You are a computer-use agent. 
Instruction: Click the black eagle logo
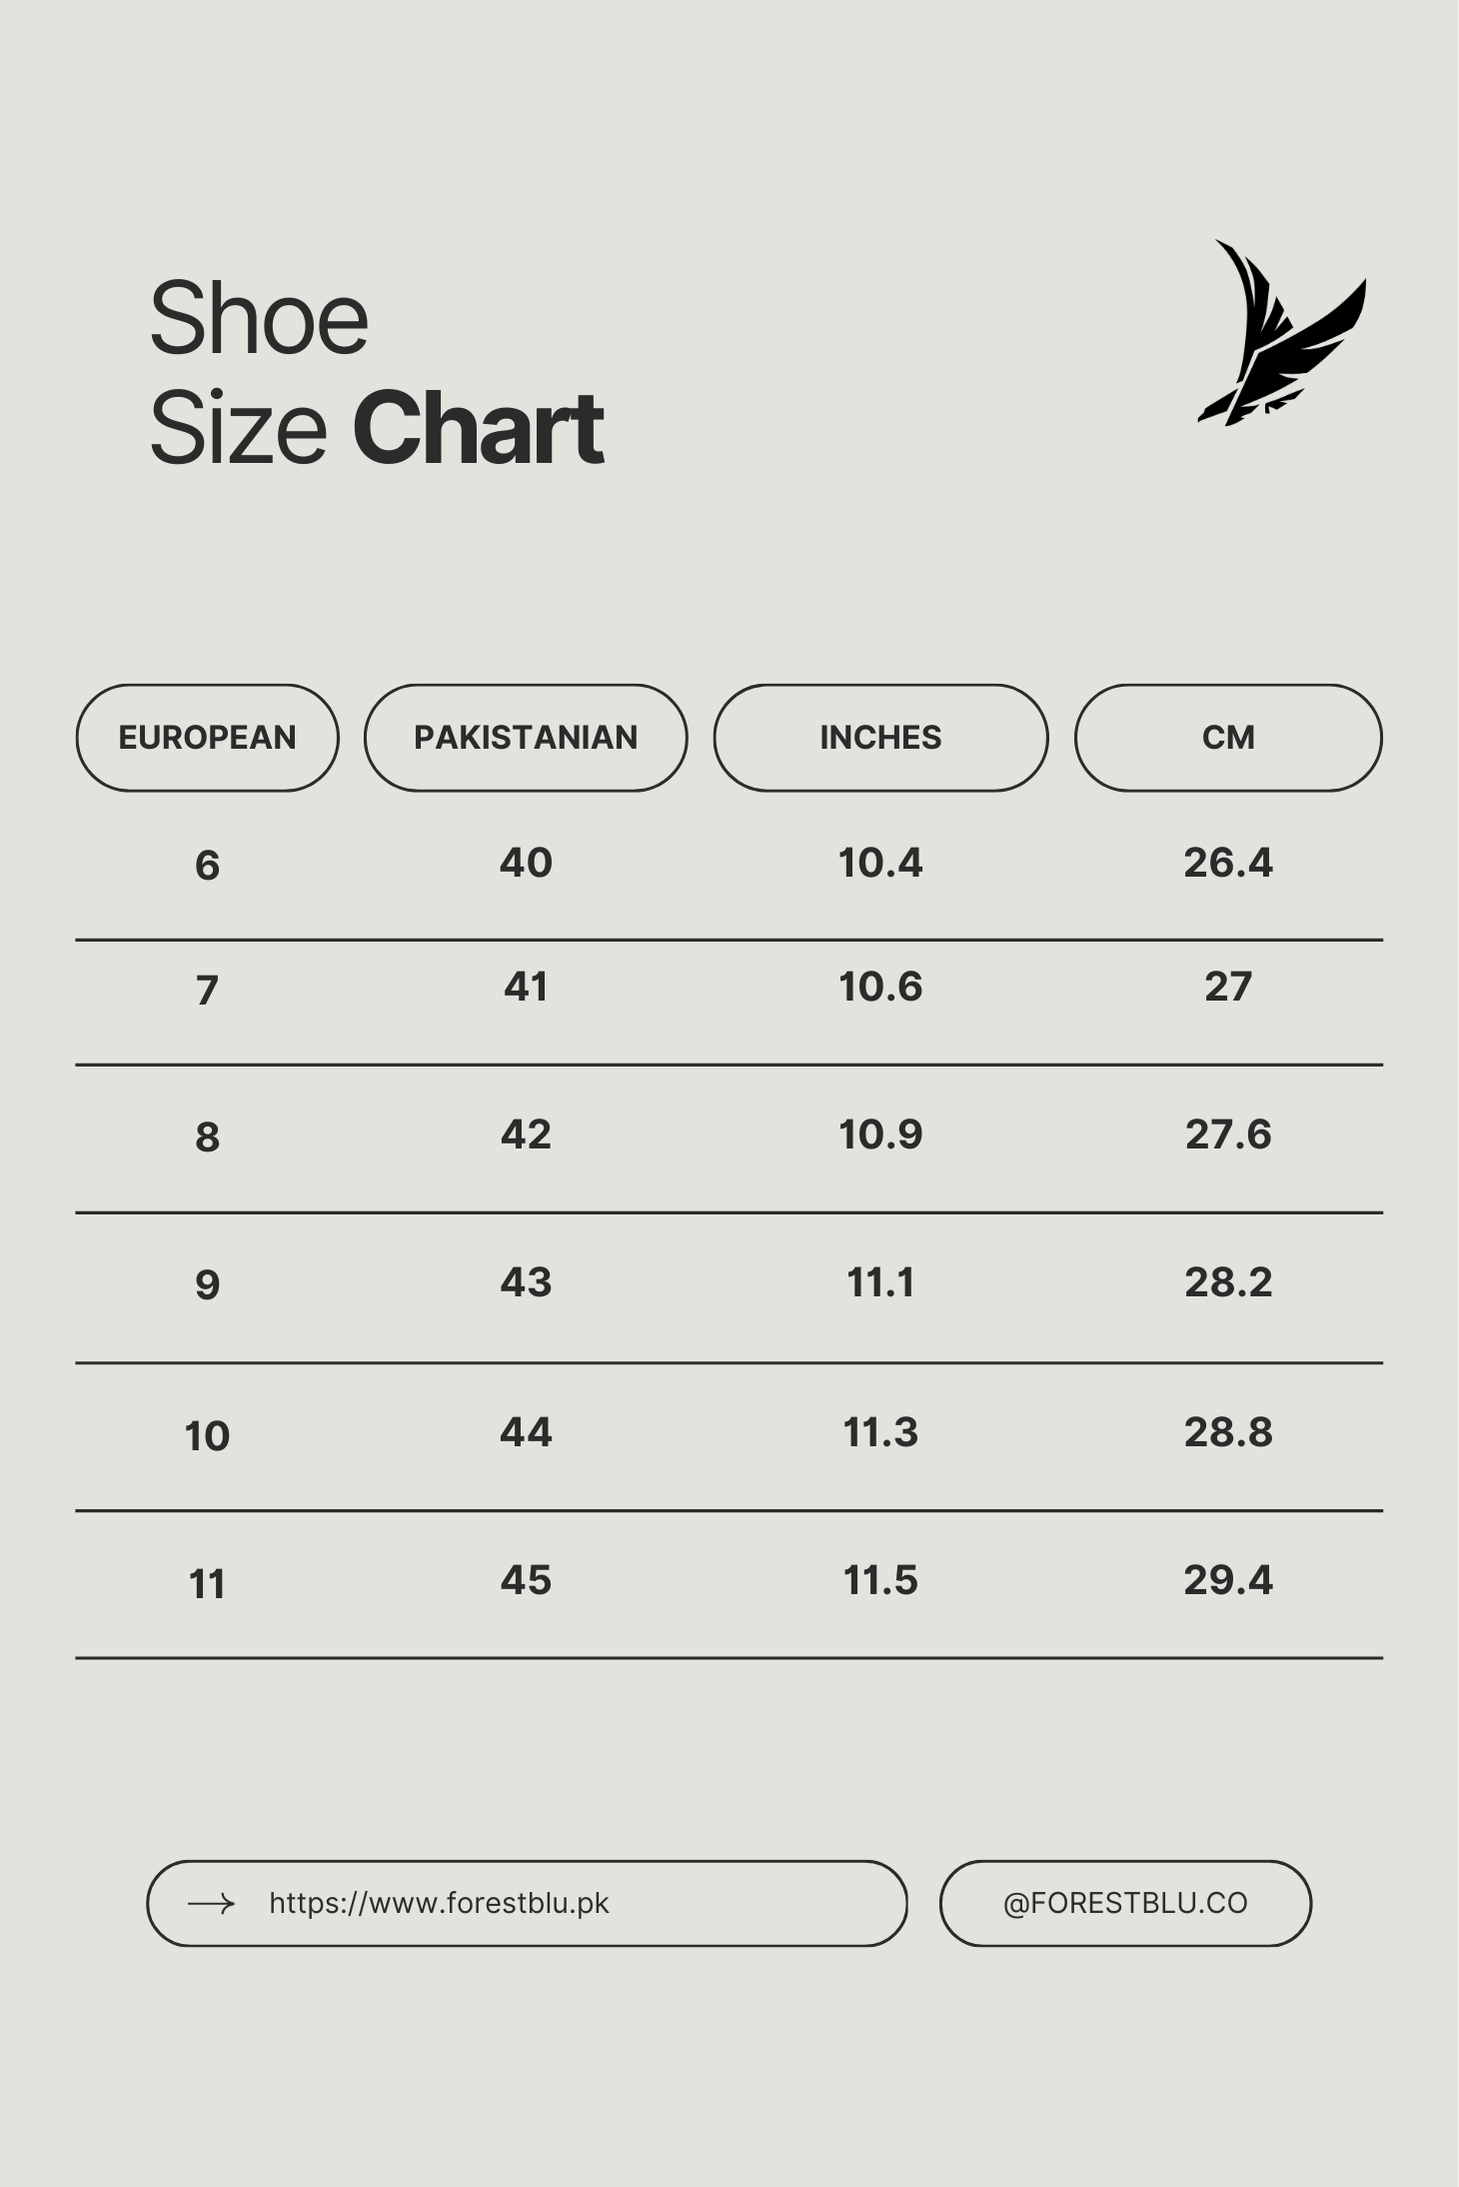(x=1282, y=333)
